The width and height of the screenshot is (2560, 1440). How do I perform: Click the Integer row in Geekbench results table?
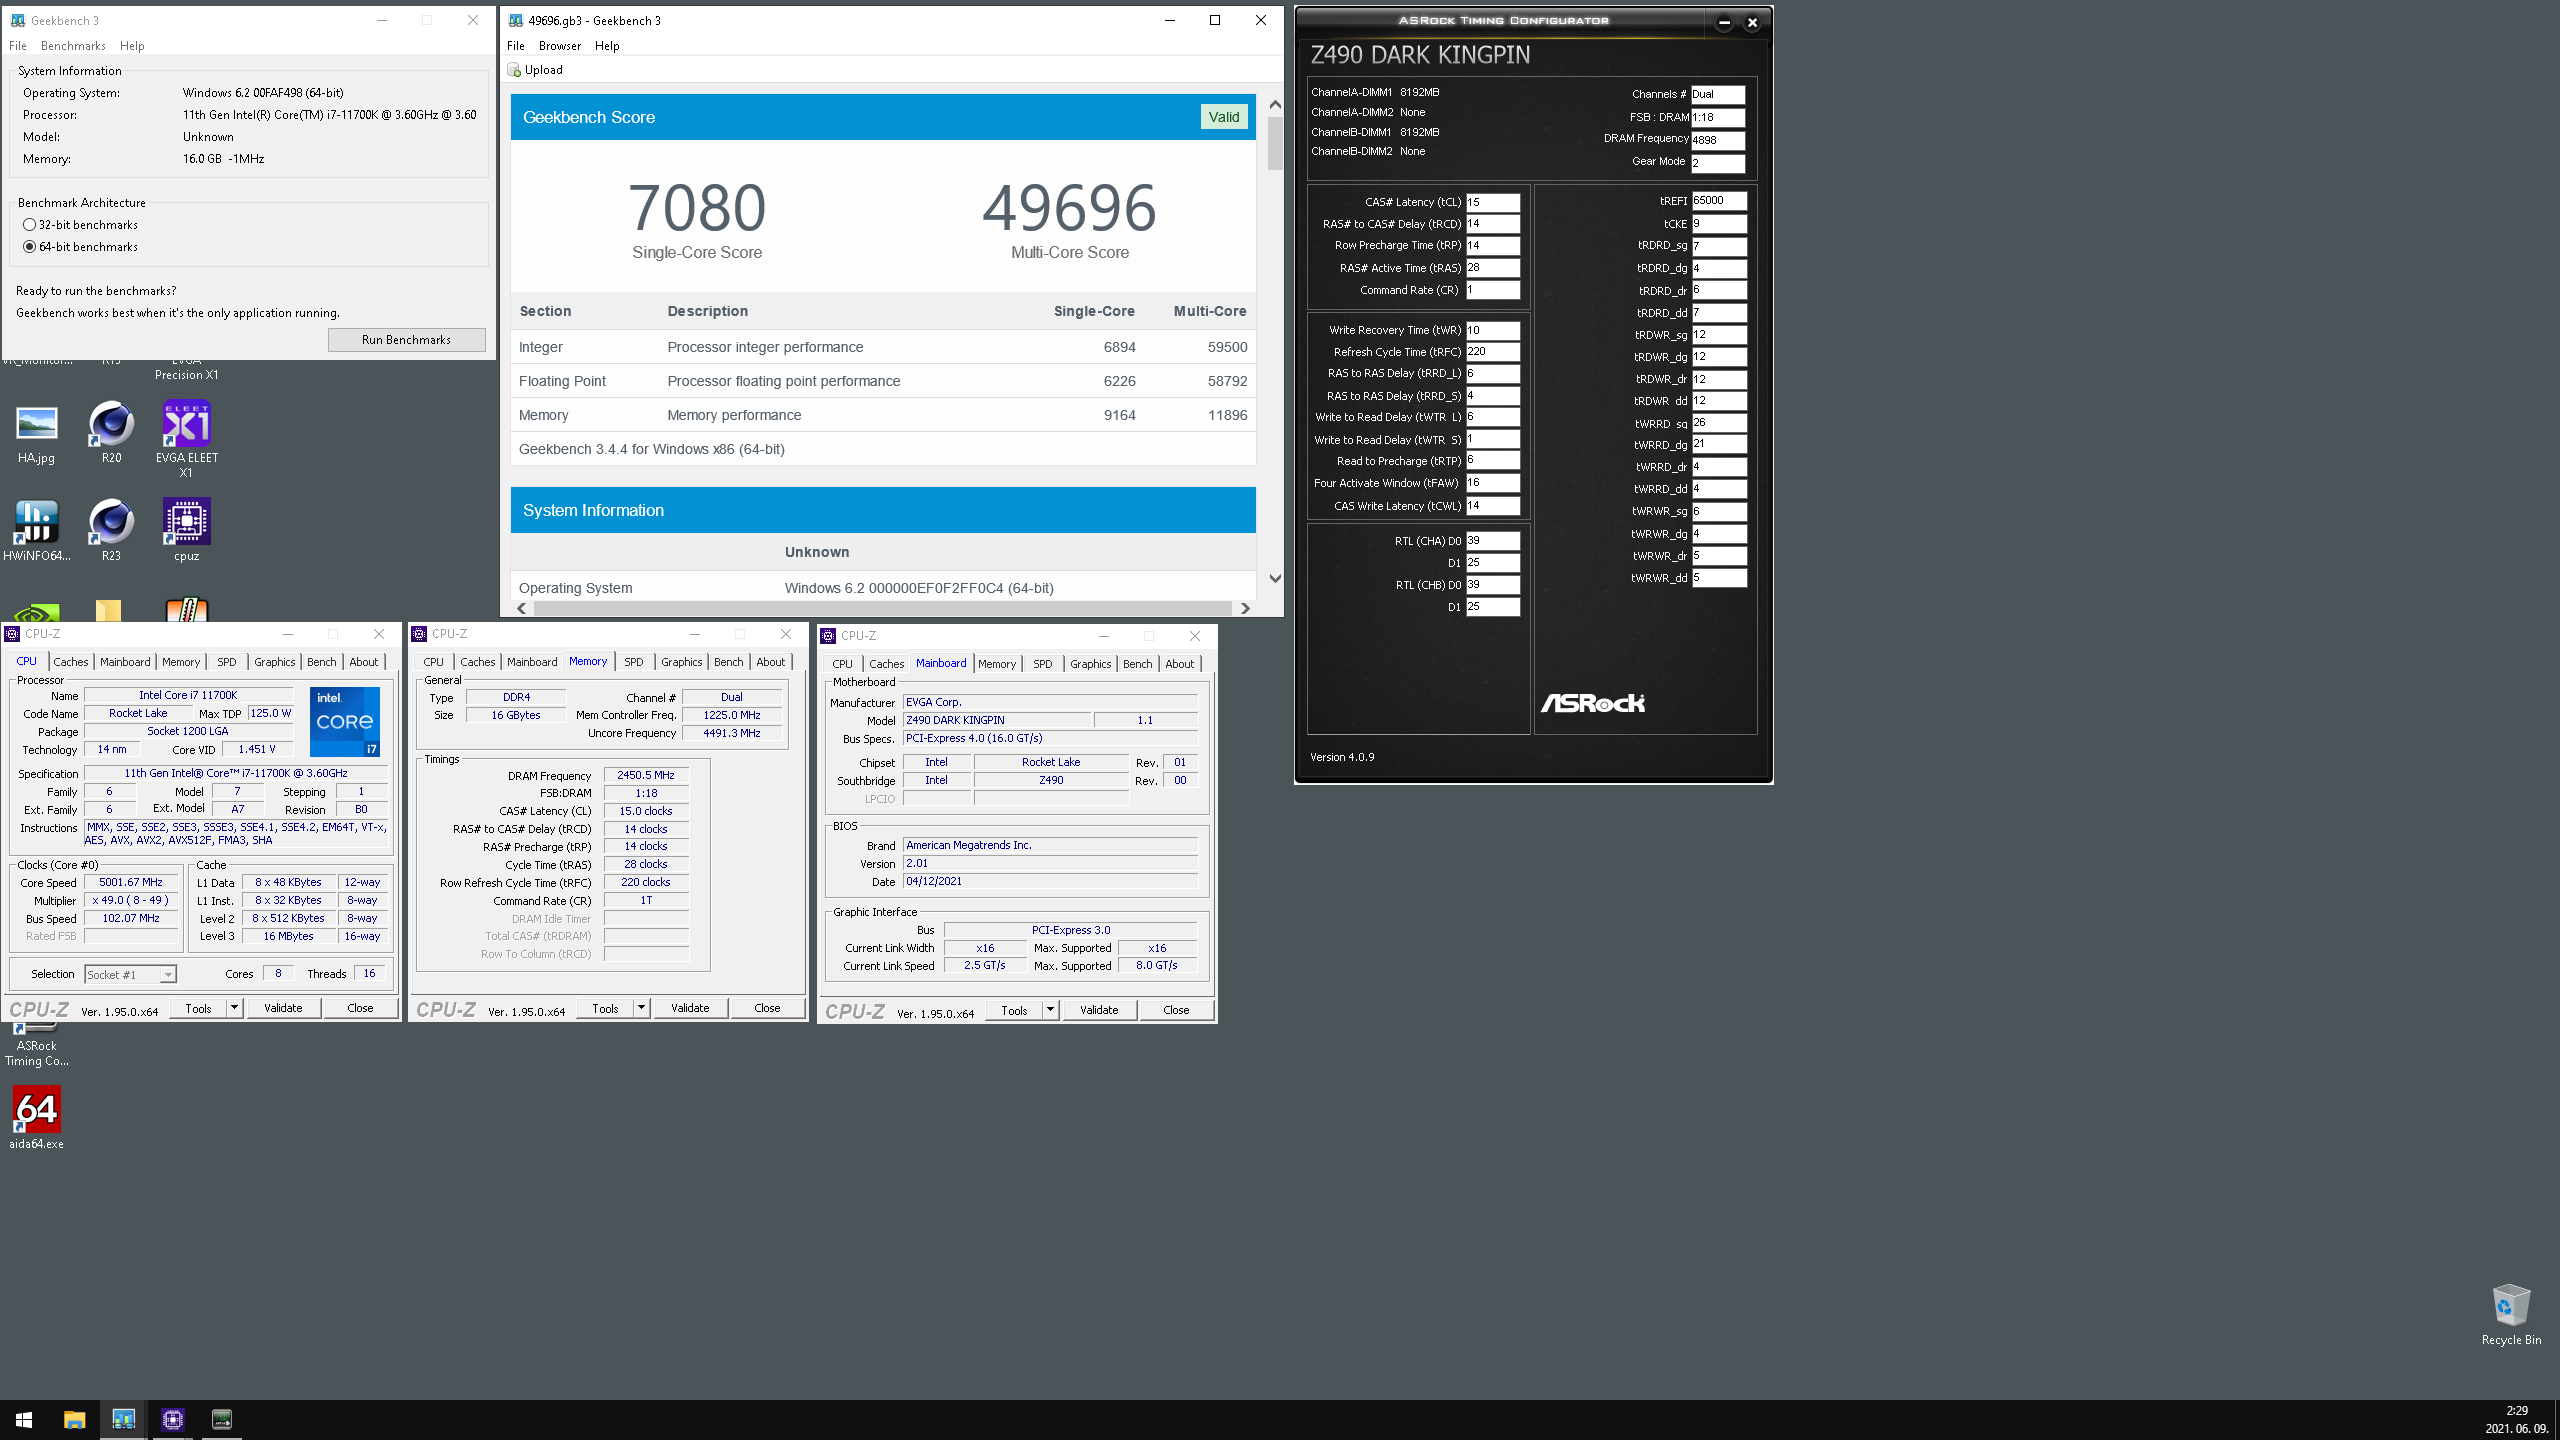pos(883,347)
